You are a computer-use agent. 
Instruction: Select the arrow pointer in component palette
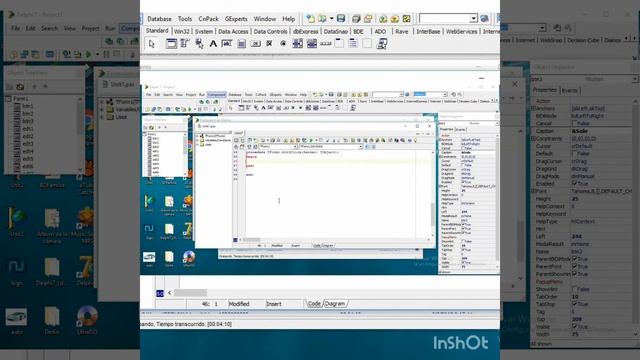point(152,44)
